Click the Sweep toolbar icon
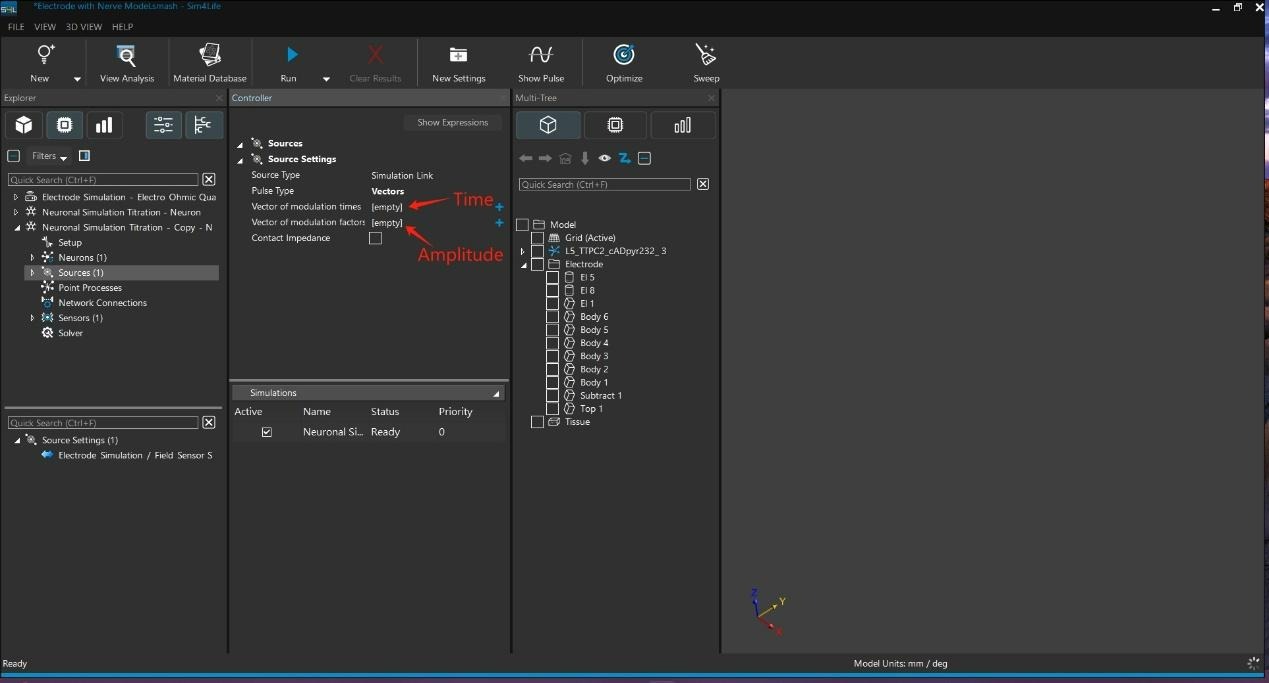The height and width of the screenshot is (683, 1269). click(706, 56)
